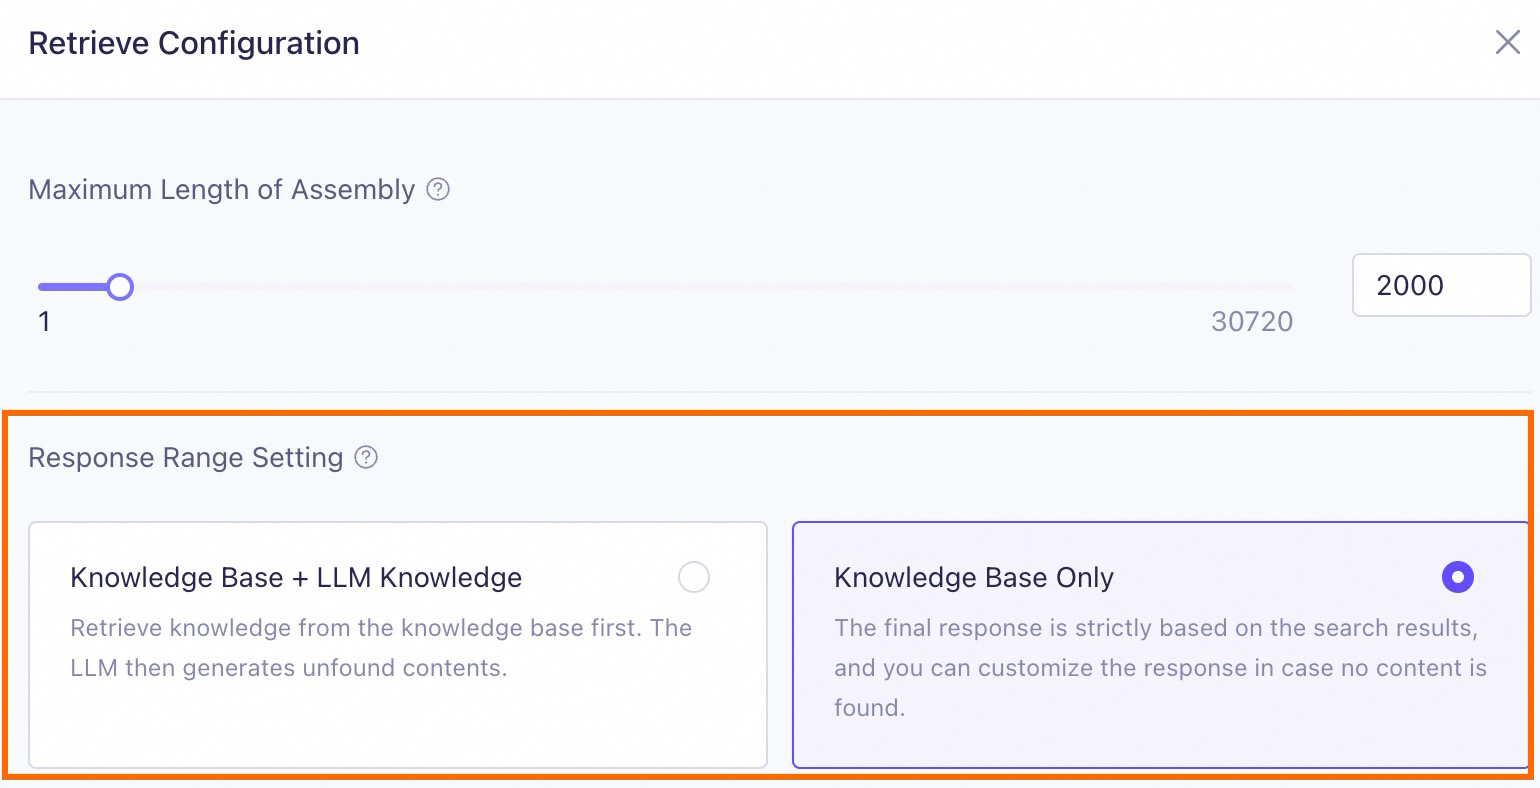Click the Maximum Length of Assembly label
This screenshot has width=1540, height=788.
pyautogui.click(x=221, y=190)
